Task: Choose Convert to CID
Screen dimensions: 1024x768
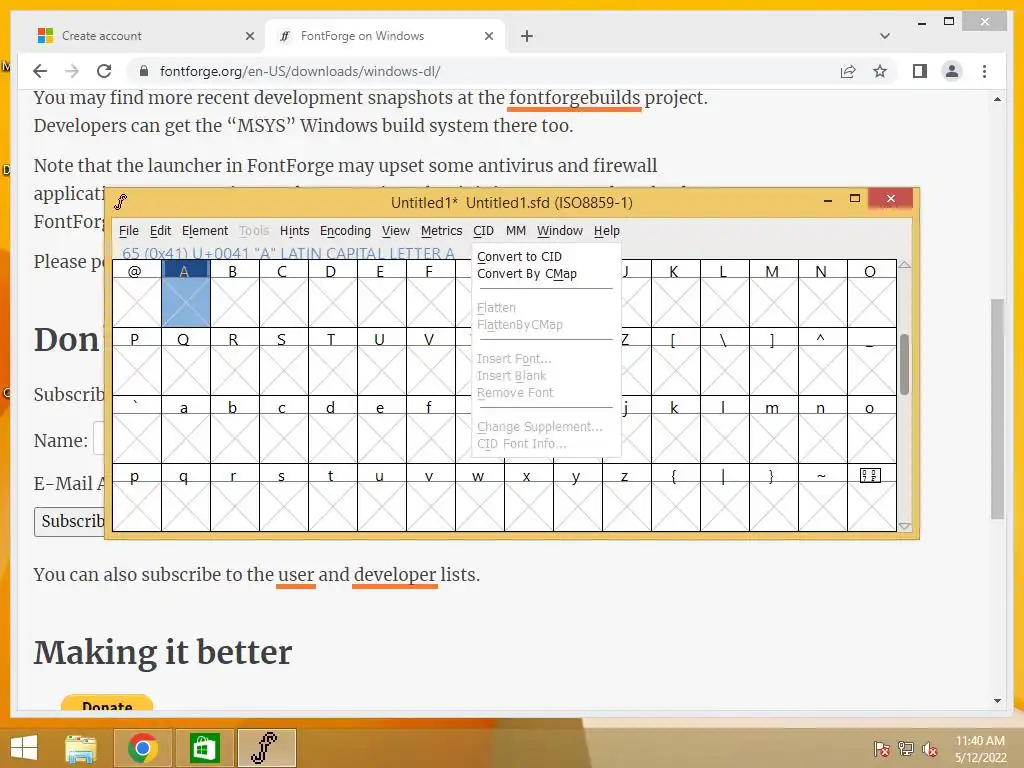Action: pos(519,257)
